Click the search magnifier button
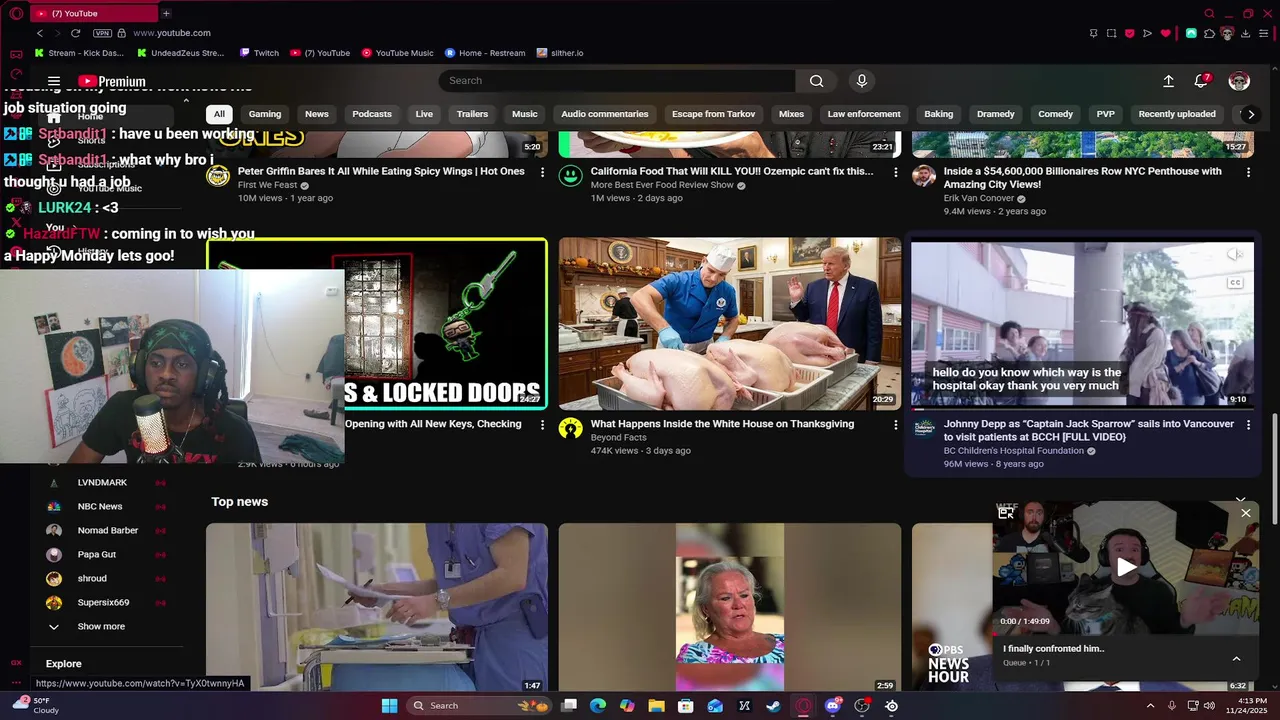The height and width of the screenshot is (720, 1280). point(817,81)
